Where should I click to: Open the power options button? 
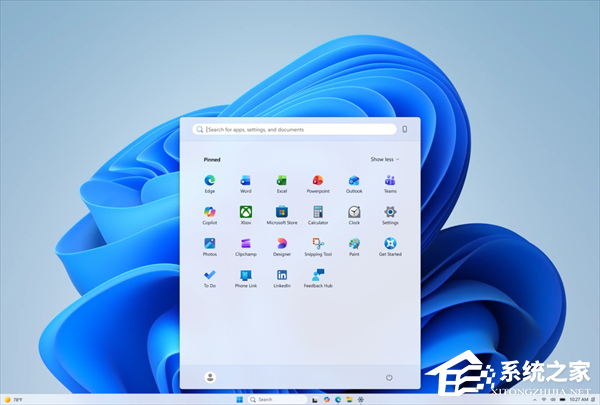click(x=389, y=377)
